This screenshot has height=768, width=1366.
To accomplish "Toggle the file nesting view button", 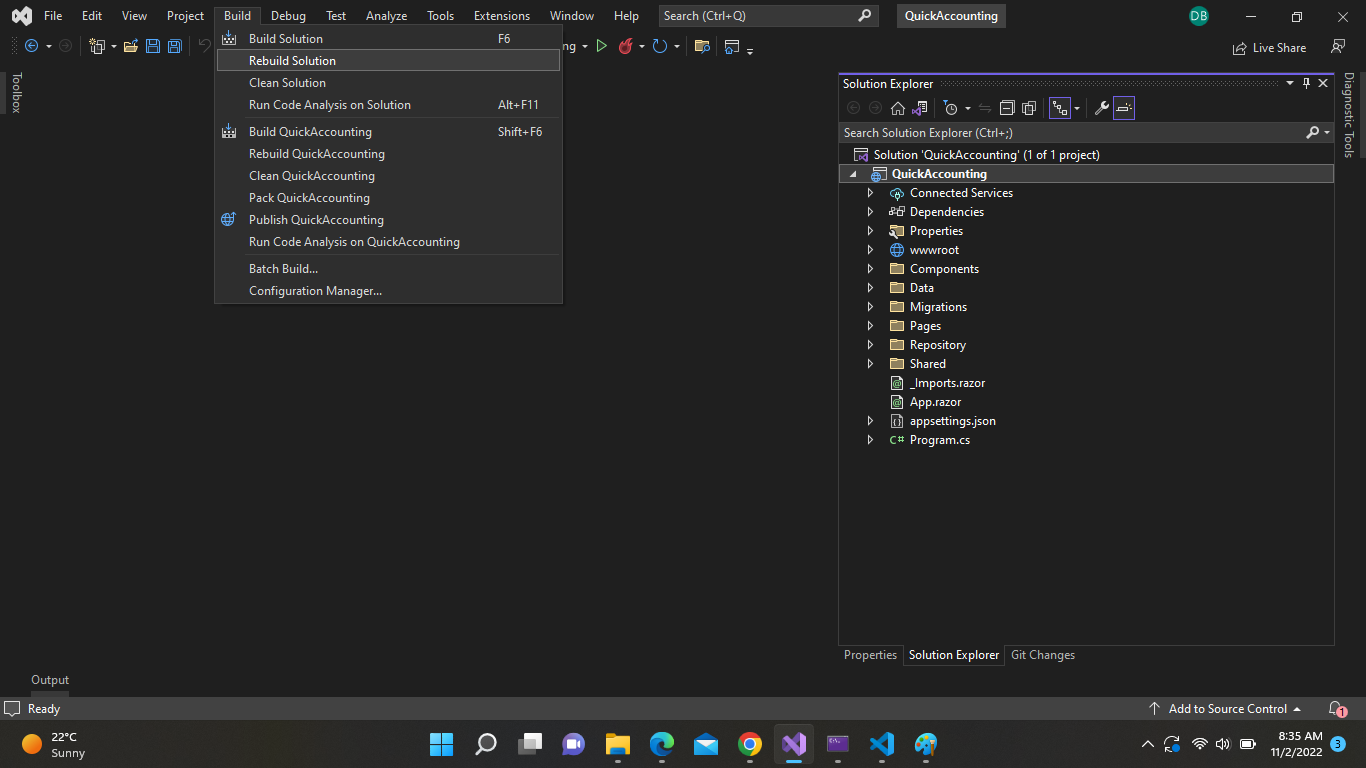I will point(1059,108).
